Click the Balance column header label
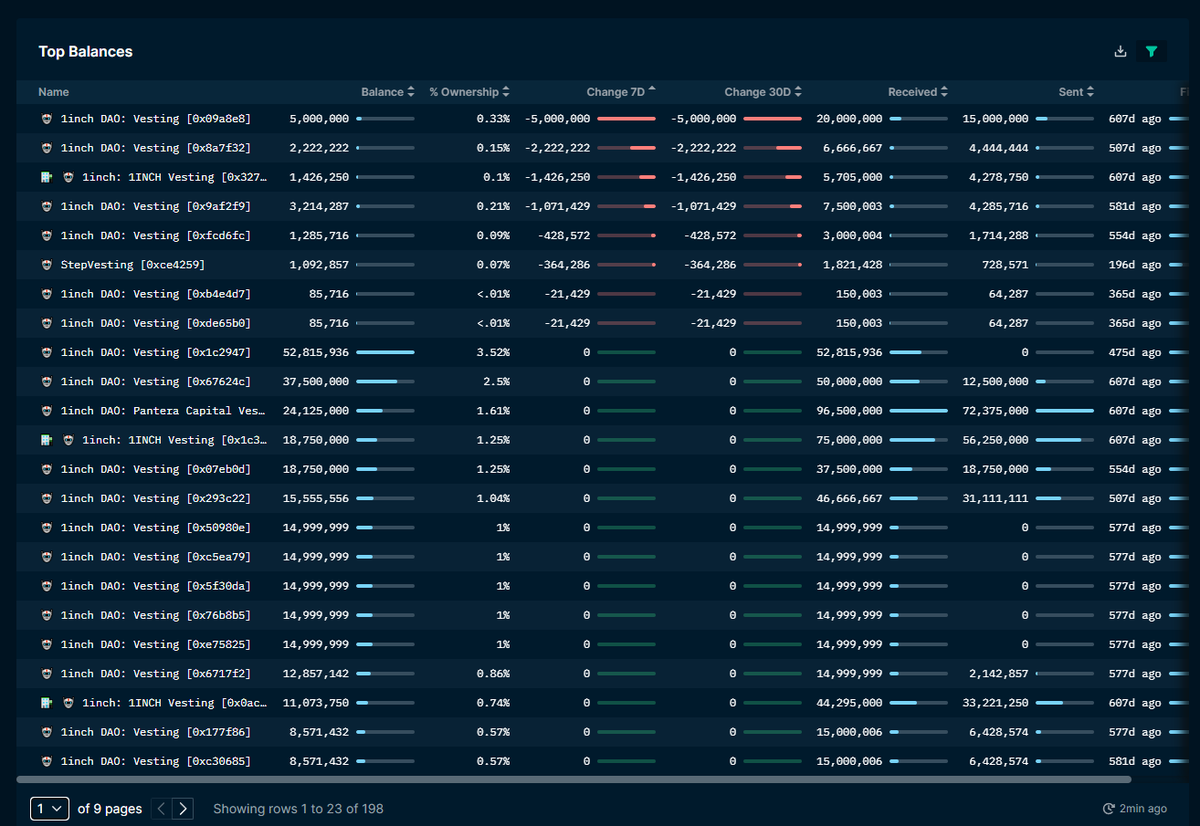1200x826 pixels. [x=382, y=92]
